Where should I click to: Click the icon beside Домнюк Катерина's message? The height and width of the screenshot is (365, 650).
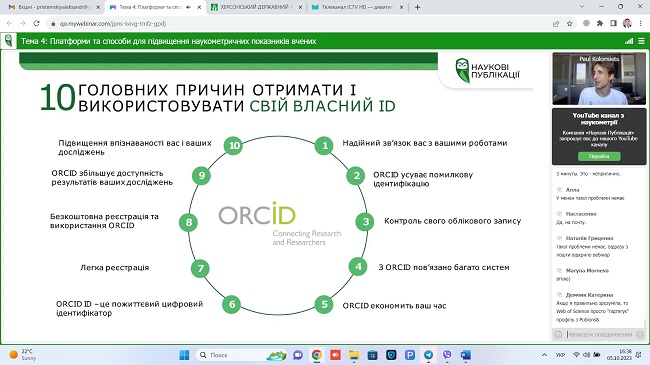[x=559, y=294]
